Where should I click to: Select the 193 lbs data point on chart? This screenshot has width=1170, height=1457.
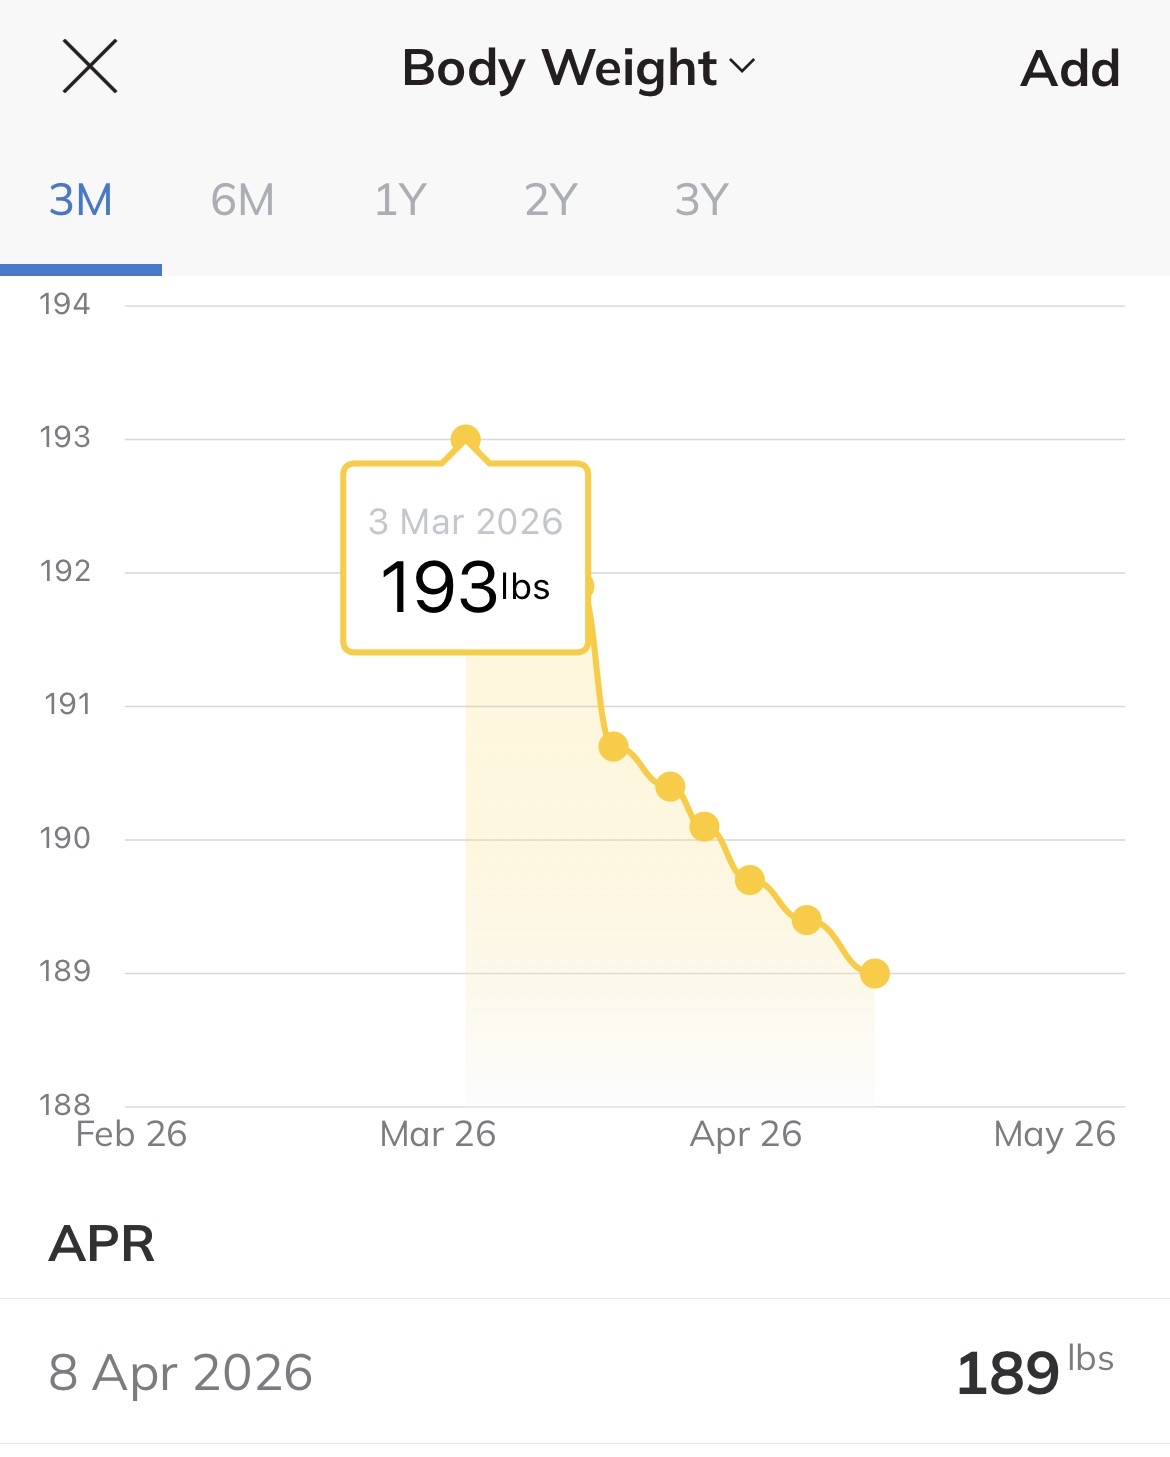click(x=465, y=439)
